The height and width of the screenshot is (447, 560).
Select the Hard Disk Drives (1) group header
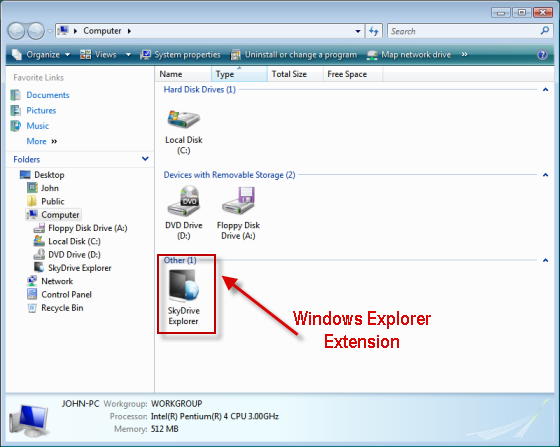200,89
